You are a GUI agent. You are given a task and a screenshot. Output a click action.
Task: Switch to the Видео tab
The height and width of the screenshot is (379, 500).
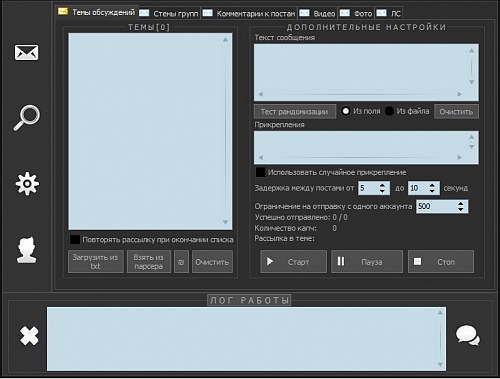[317, 13]
